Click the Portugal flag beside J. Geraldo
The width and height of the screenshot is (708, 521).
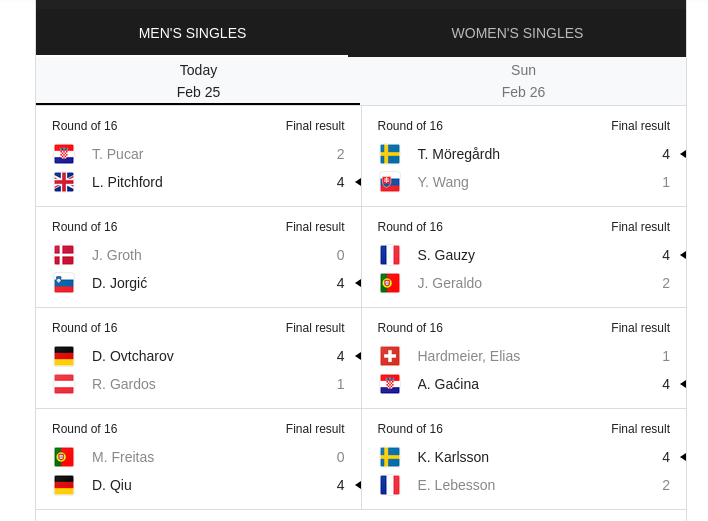coord(390,284)
